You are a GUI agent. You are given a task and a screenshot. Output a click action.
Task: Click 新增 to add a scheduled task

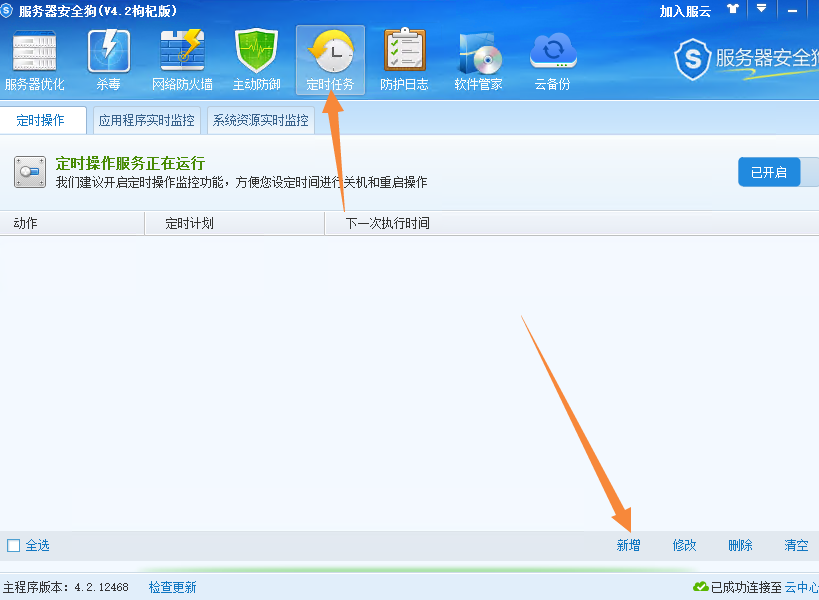pyautogui.click(x=628, y=545)
